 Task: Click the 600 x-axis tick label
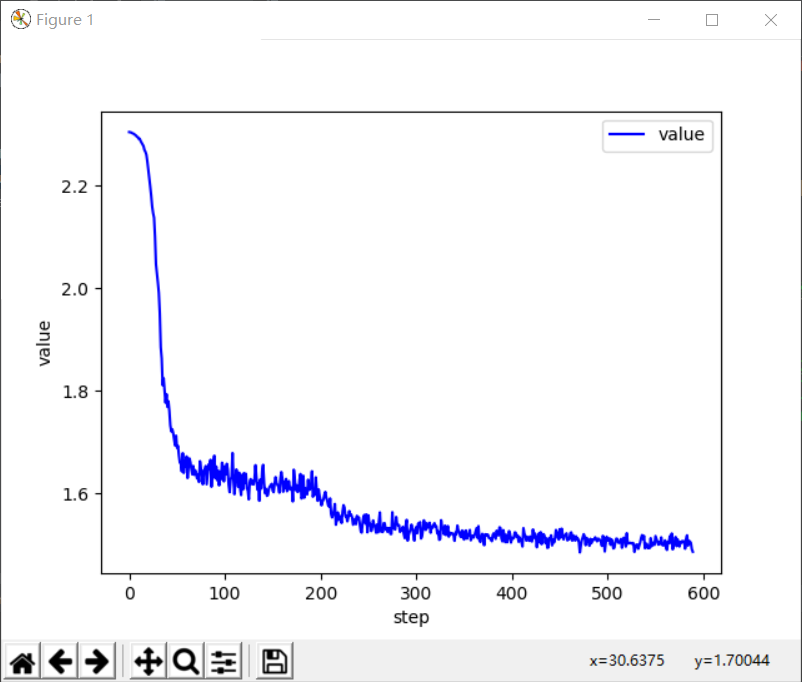[704, 593]
